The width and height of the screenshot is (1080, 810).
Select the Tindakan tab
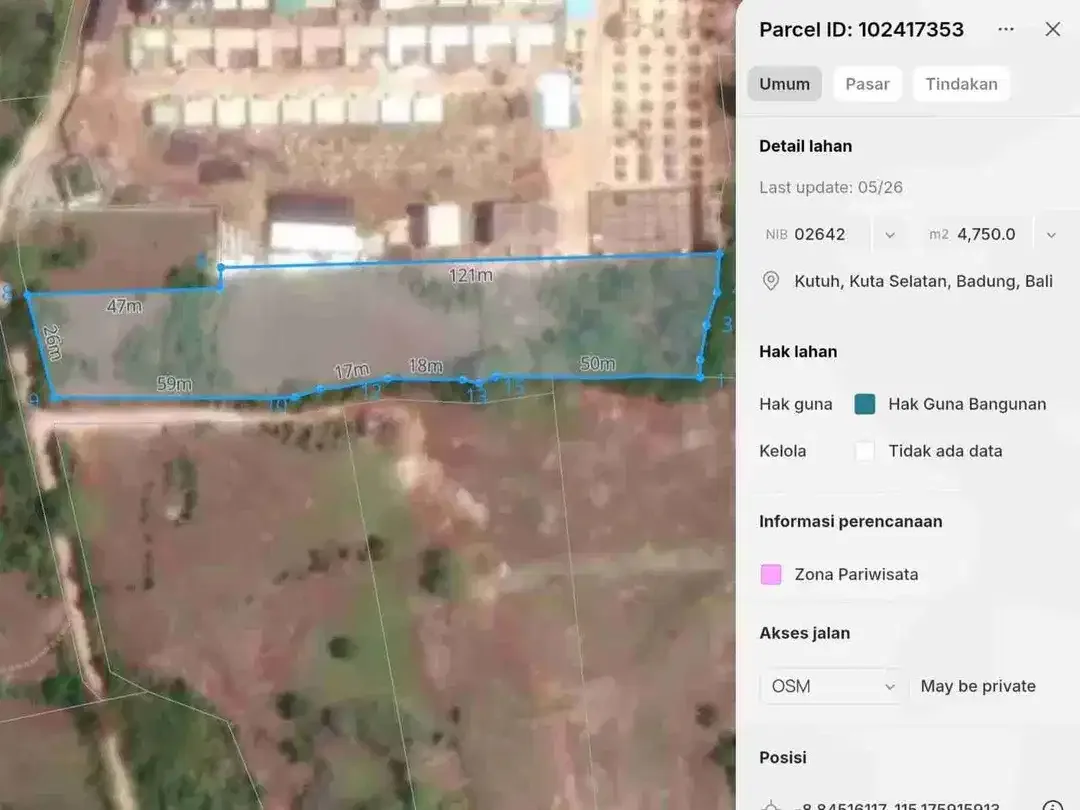coord(961,84)
